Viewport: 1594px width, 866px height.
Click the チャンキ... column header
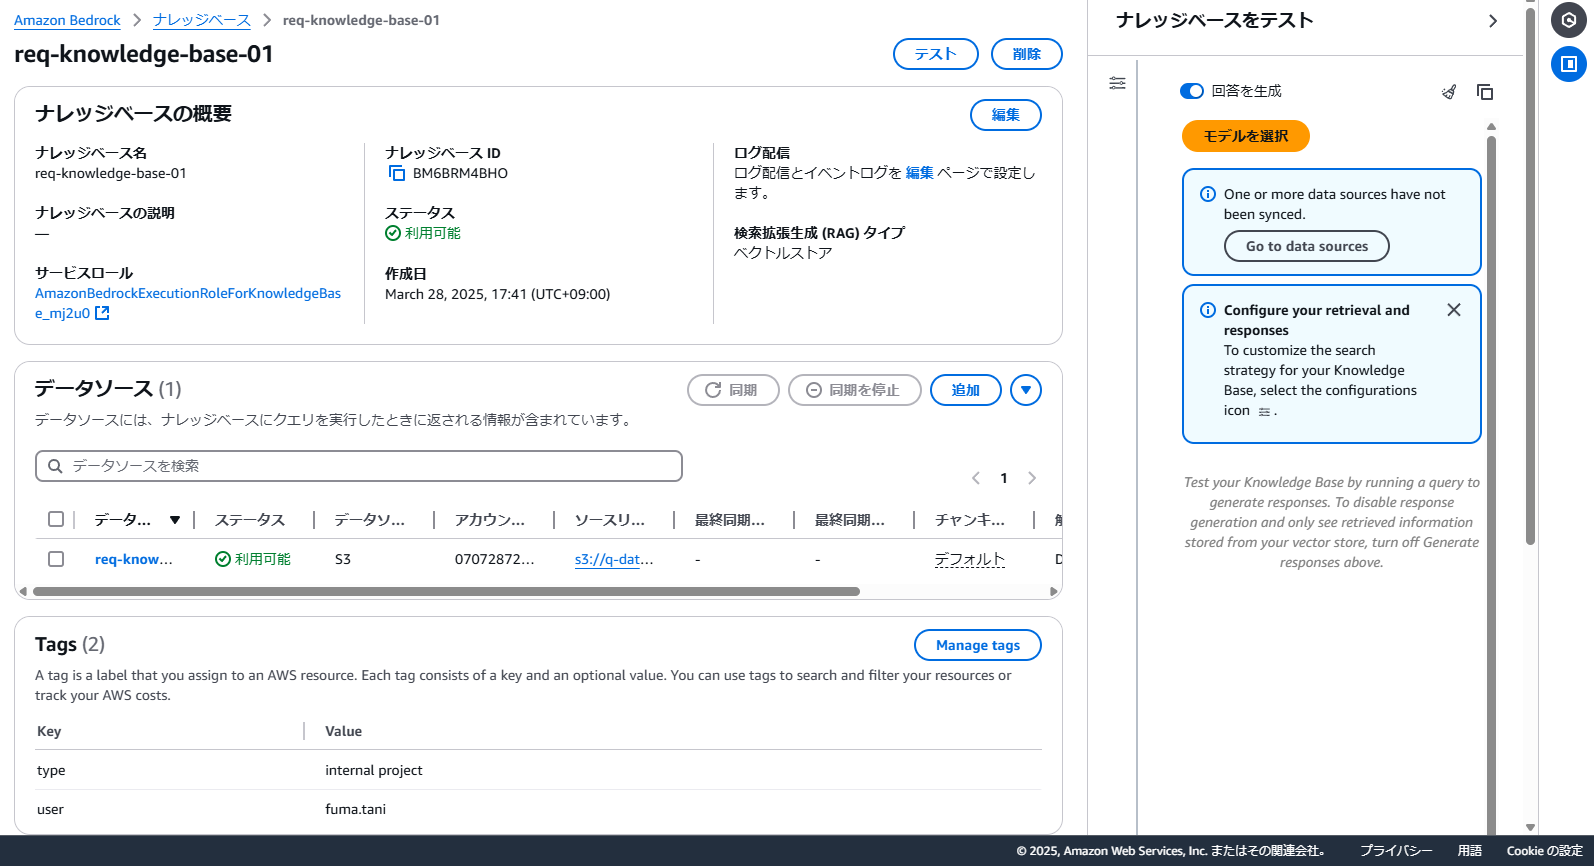(970, 520)
